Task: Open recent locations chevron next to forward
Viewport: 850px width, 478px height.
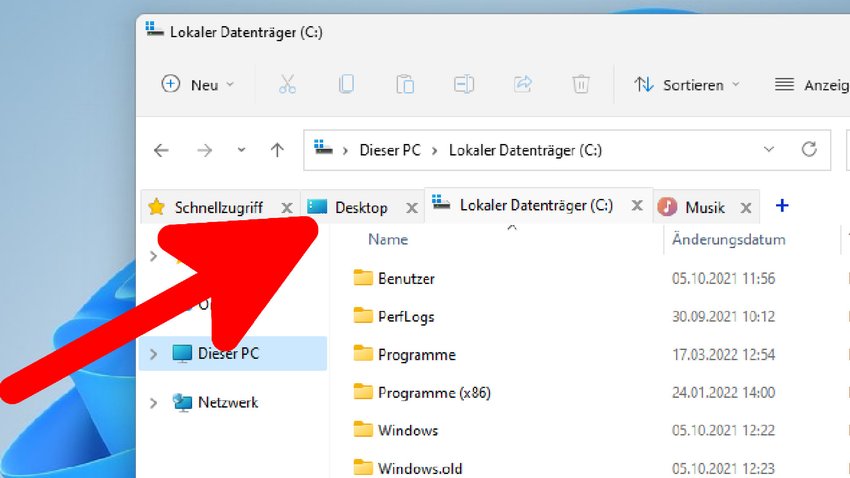Action: coord(241,150)
